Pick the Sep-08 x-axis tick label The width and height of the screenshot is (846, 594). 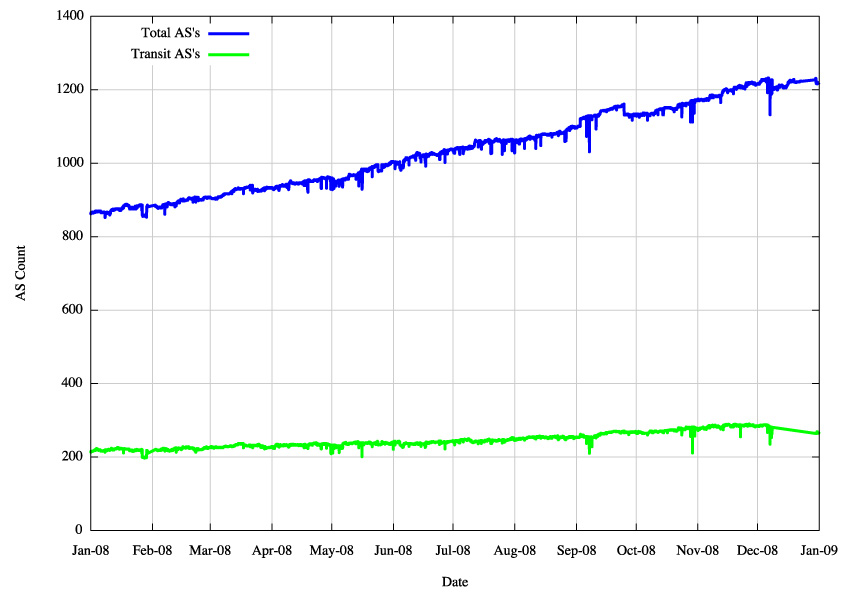(x=575, y=550)
